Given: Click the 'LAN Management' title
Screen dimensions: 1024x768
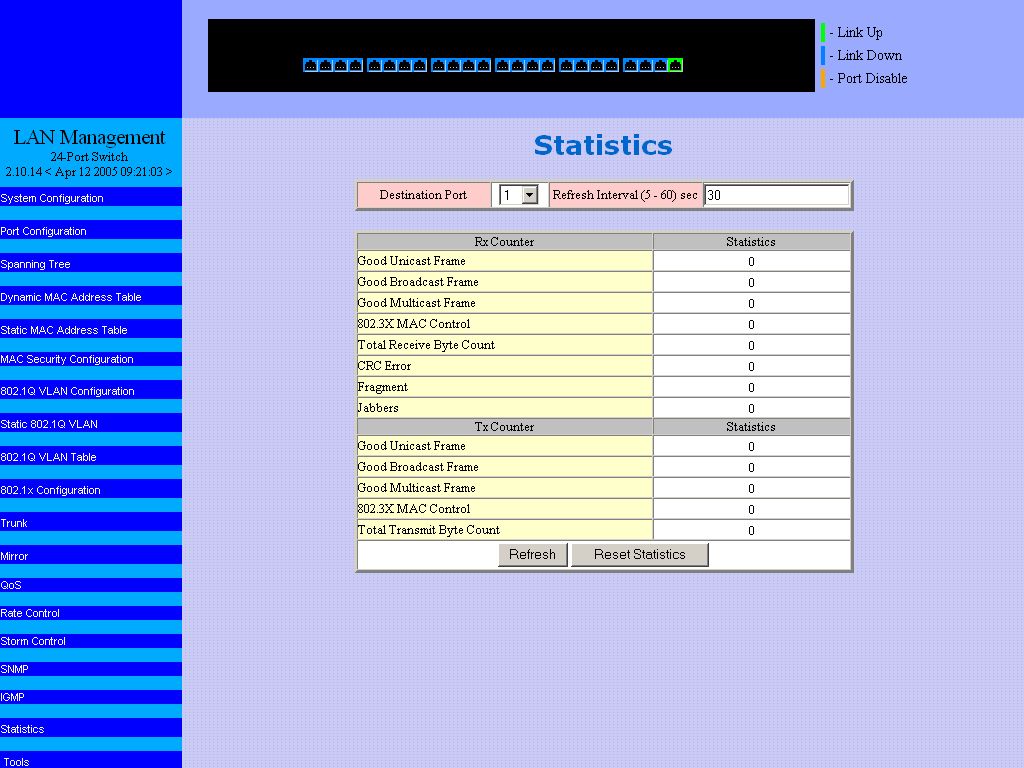Looking at the screenshot, I should point(89,137).
